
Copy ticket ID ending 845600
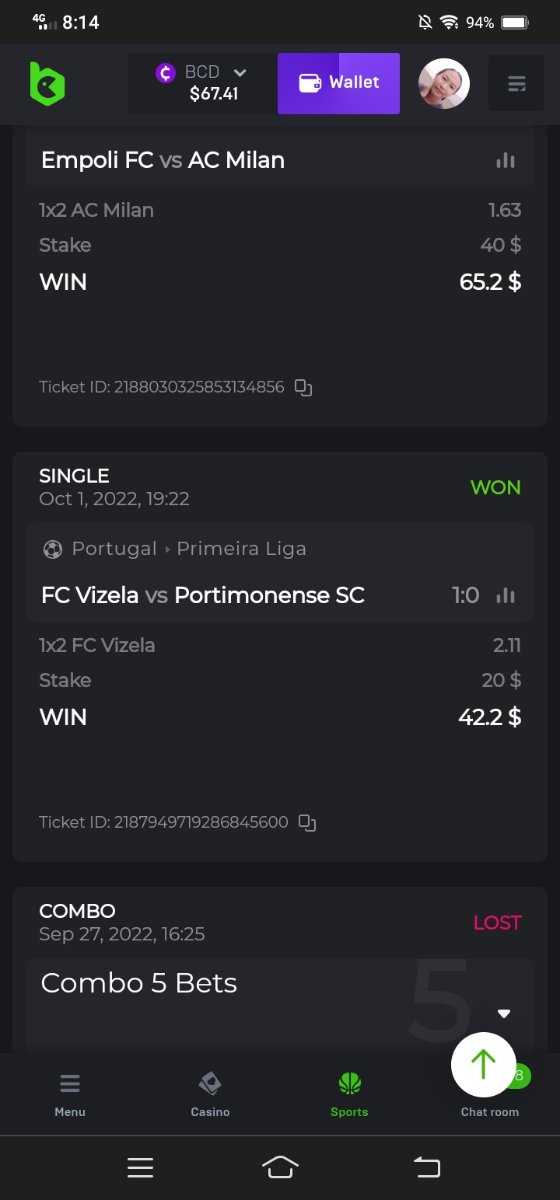pos(308,823)
